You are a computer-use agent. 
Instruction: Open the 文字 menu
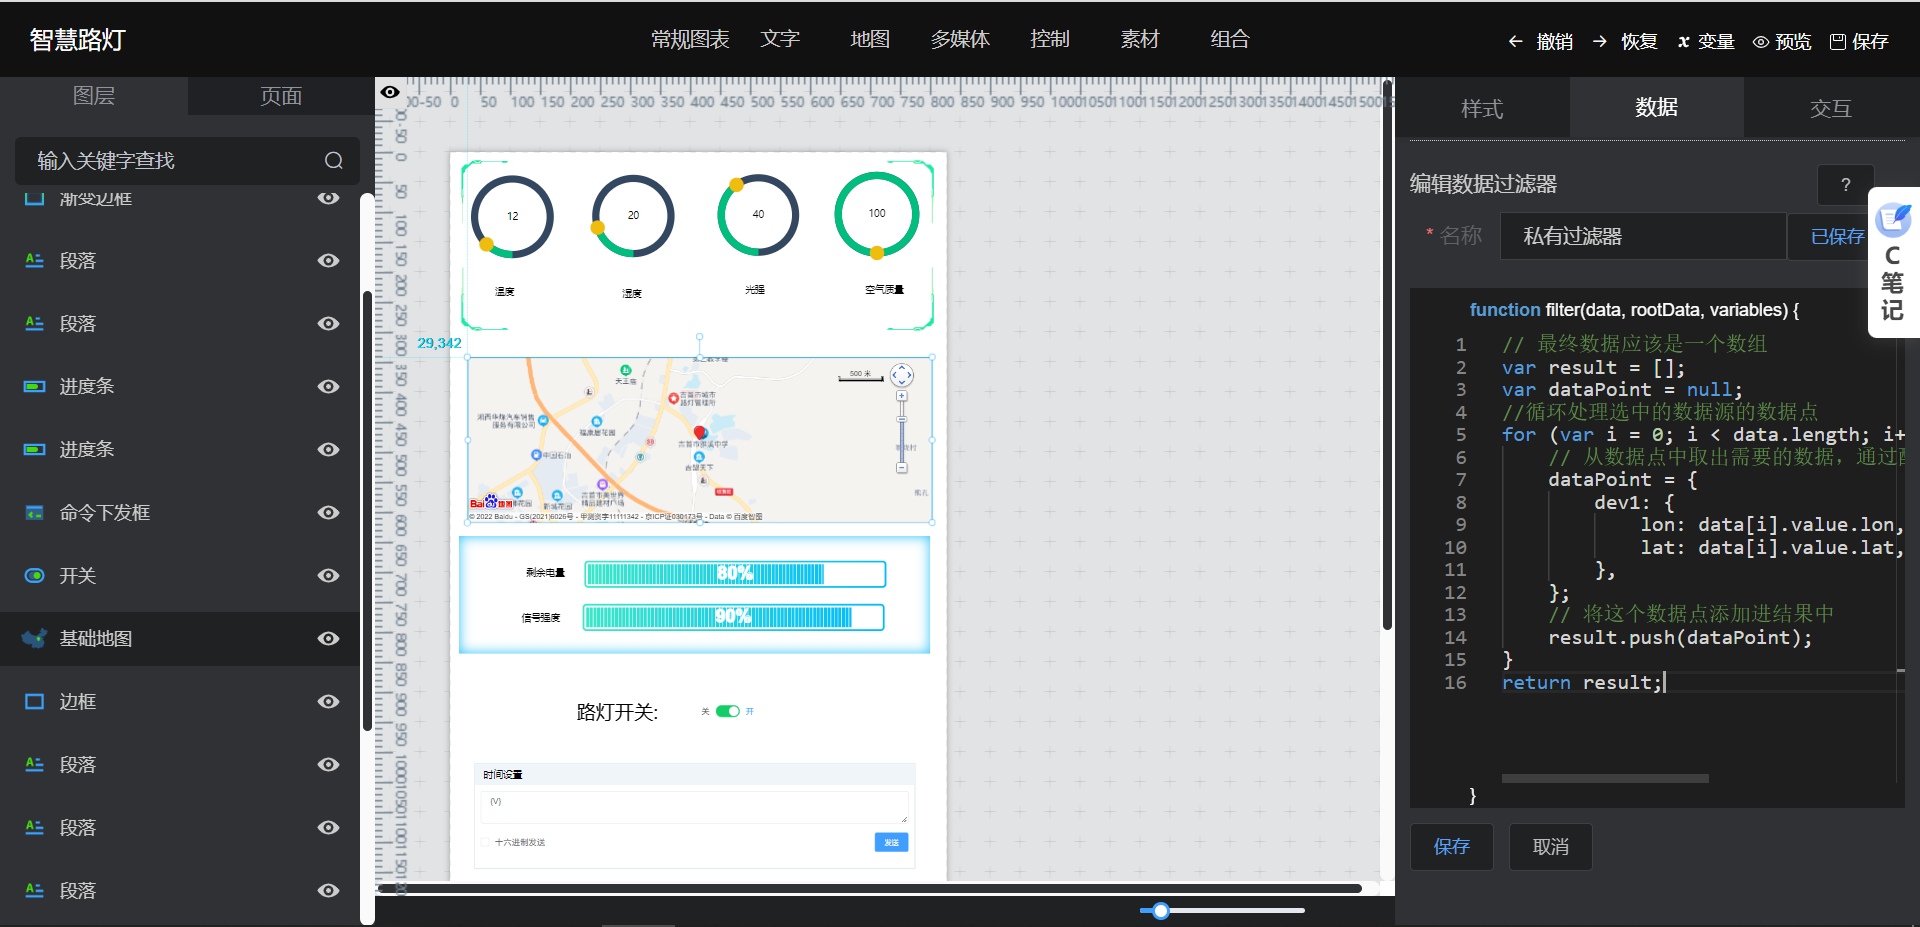[780, 39]
